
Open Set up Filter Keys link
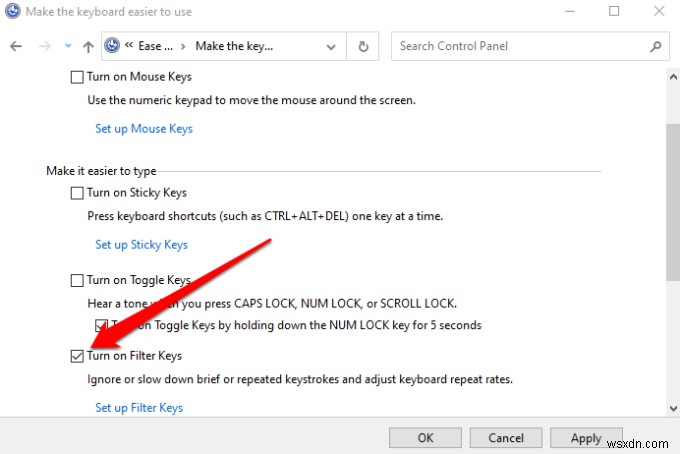pyautogui.click(x=139, y=408)
